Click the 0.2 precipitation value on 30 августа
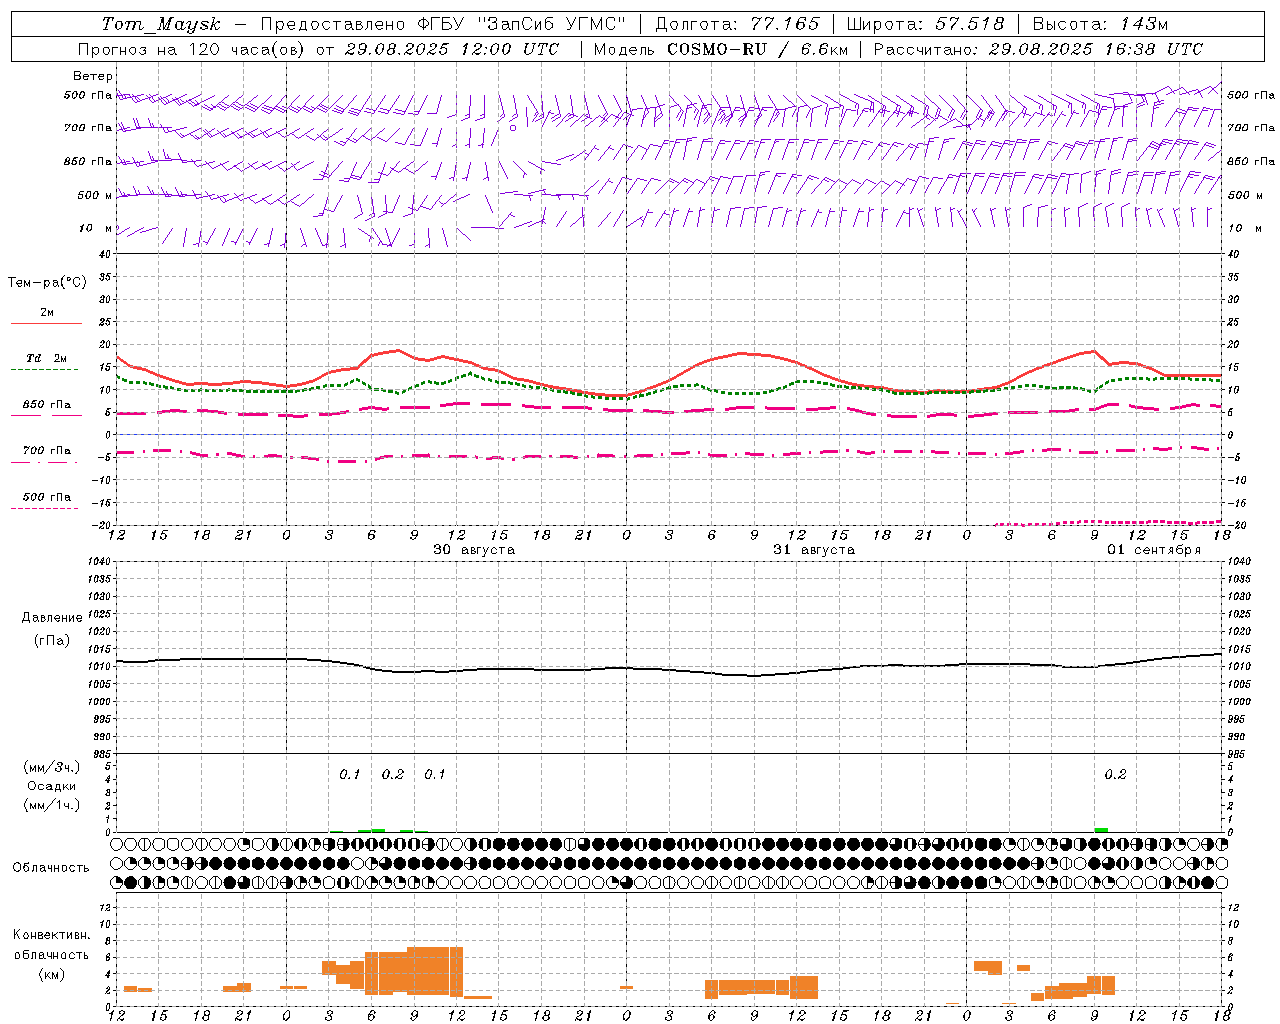Screen dimensions: 1280x1024 pyautogui.click(x=393, y=775)
